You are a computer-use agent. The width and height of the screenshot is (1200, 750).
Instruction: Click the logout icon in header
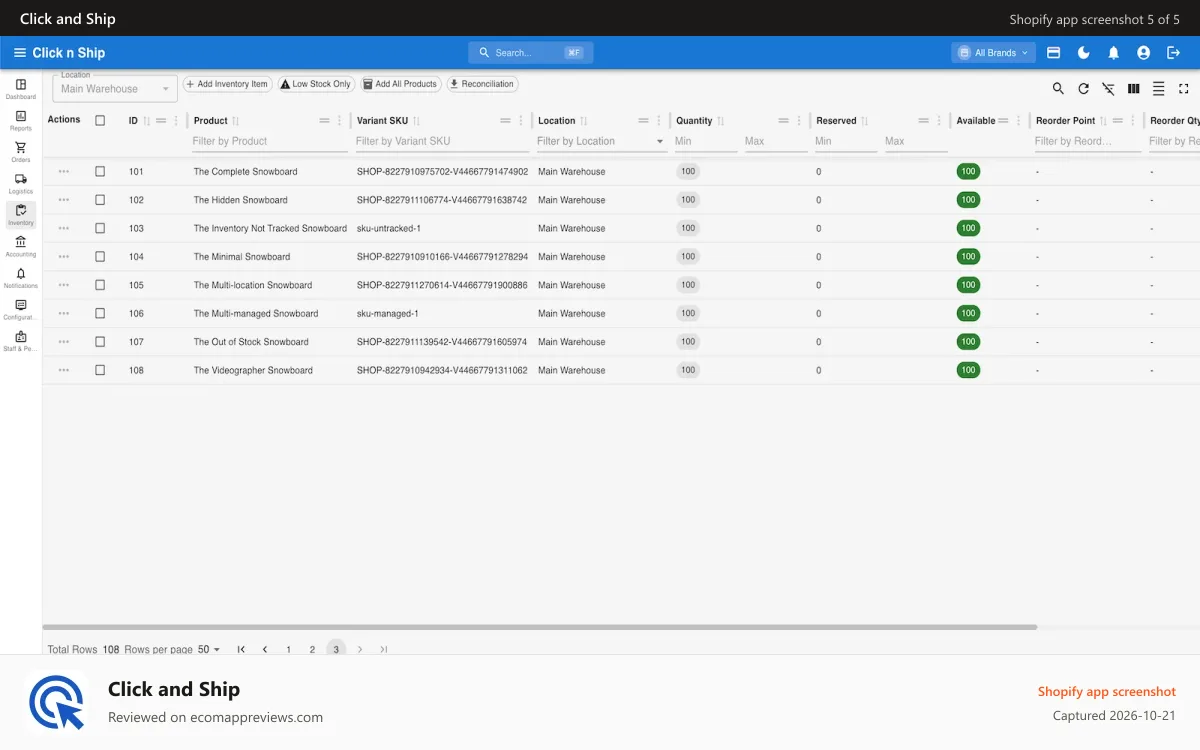pyautogui.click(x=1173, y=53)
